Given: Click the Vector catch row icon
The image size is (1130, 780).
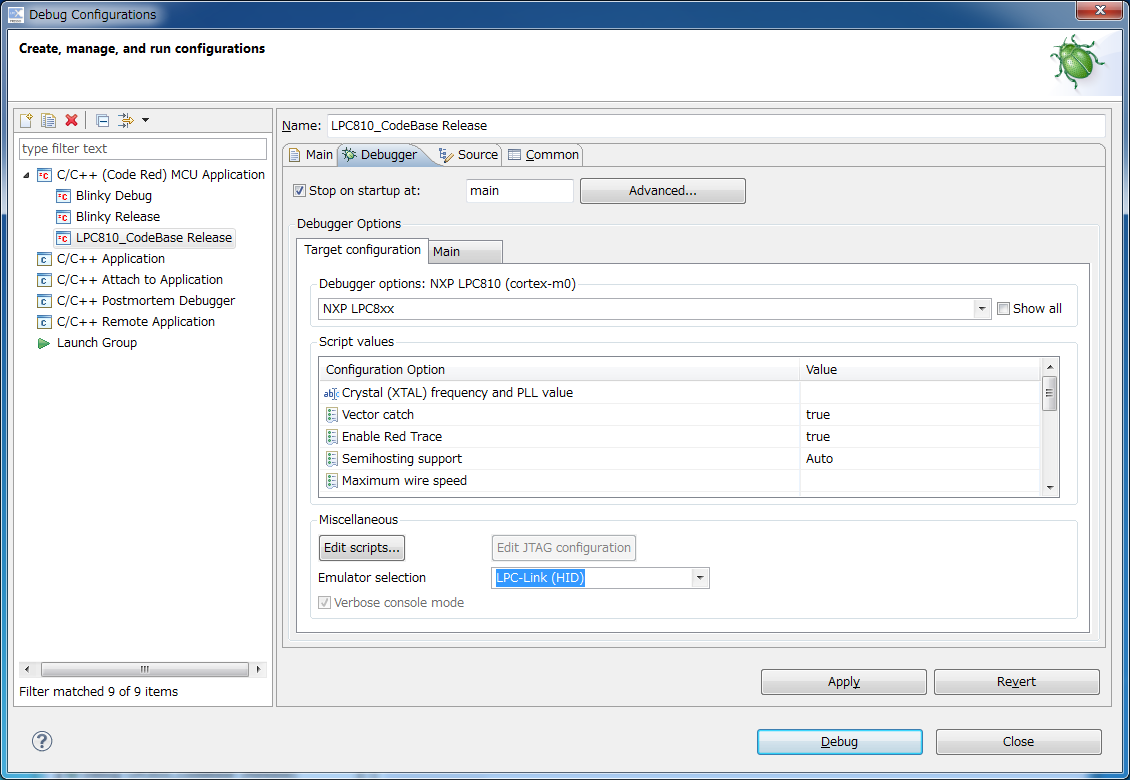Looking at the screenshot, I should tap(332, 415).
